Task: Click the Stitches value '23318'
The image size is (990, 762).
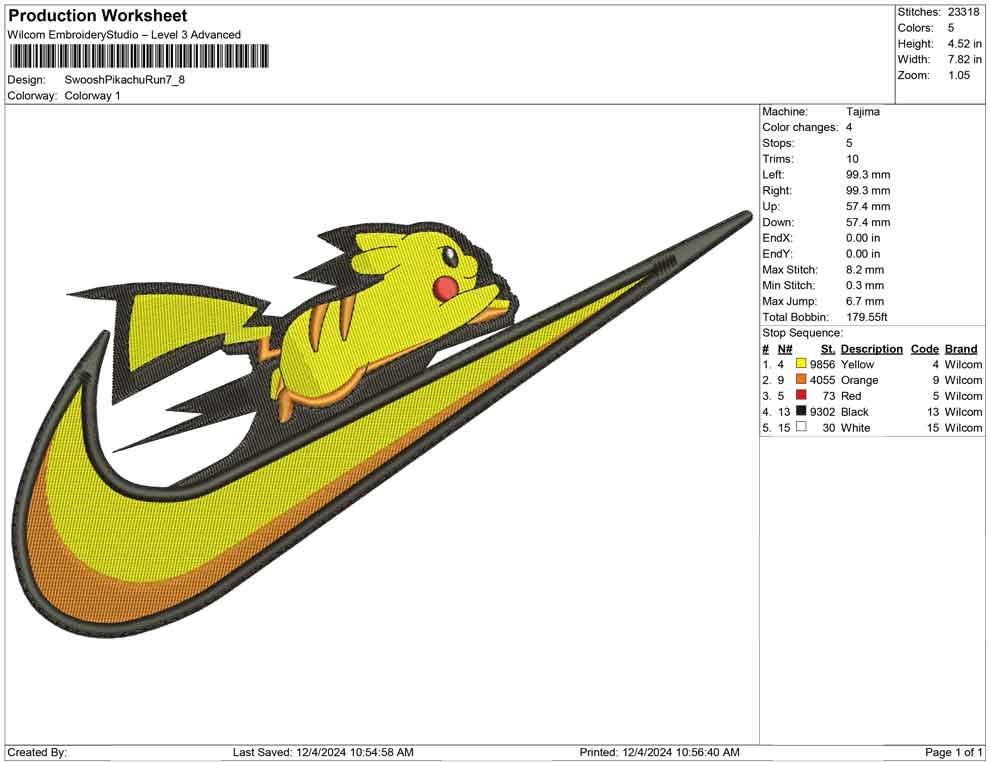Action: click(963, 12)
